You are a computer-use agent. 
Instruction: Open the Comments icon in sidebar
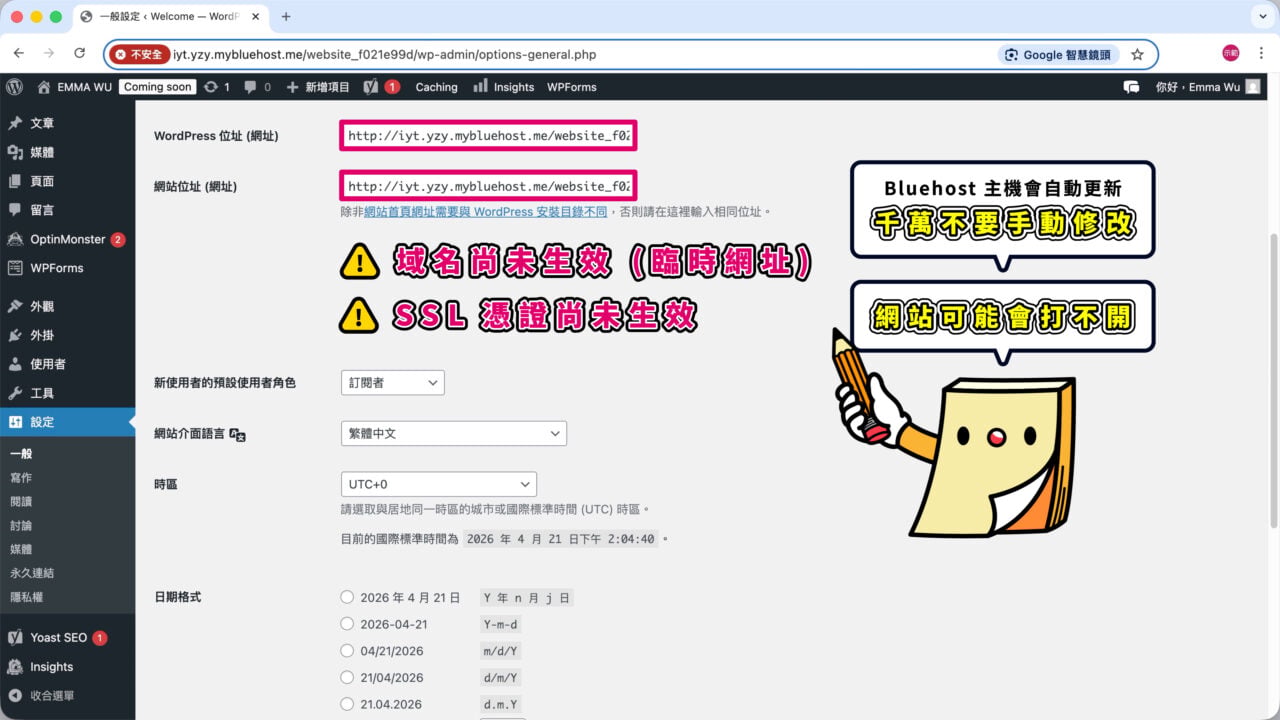(x=15, y=210)
